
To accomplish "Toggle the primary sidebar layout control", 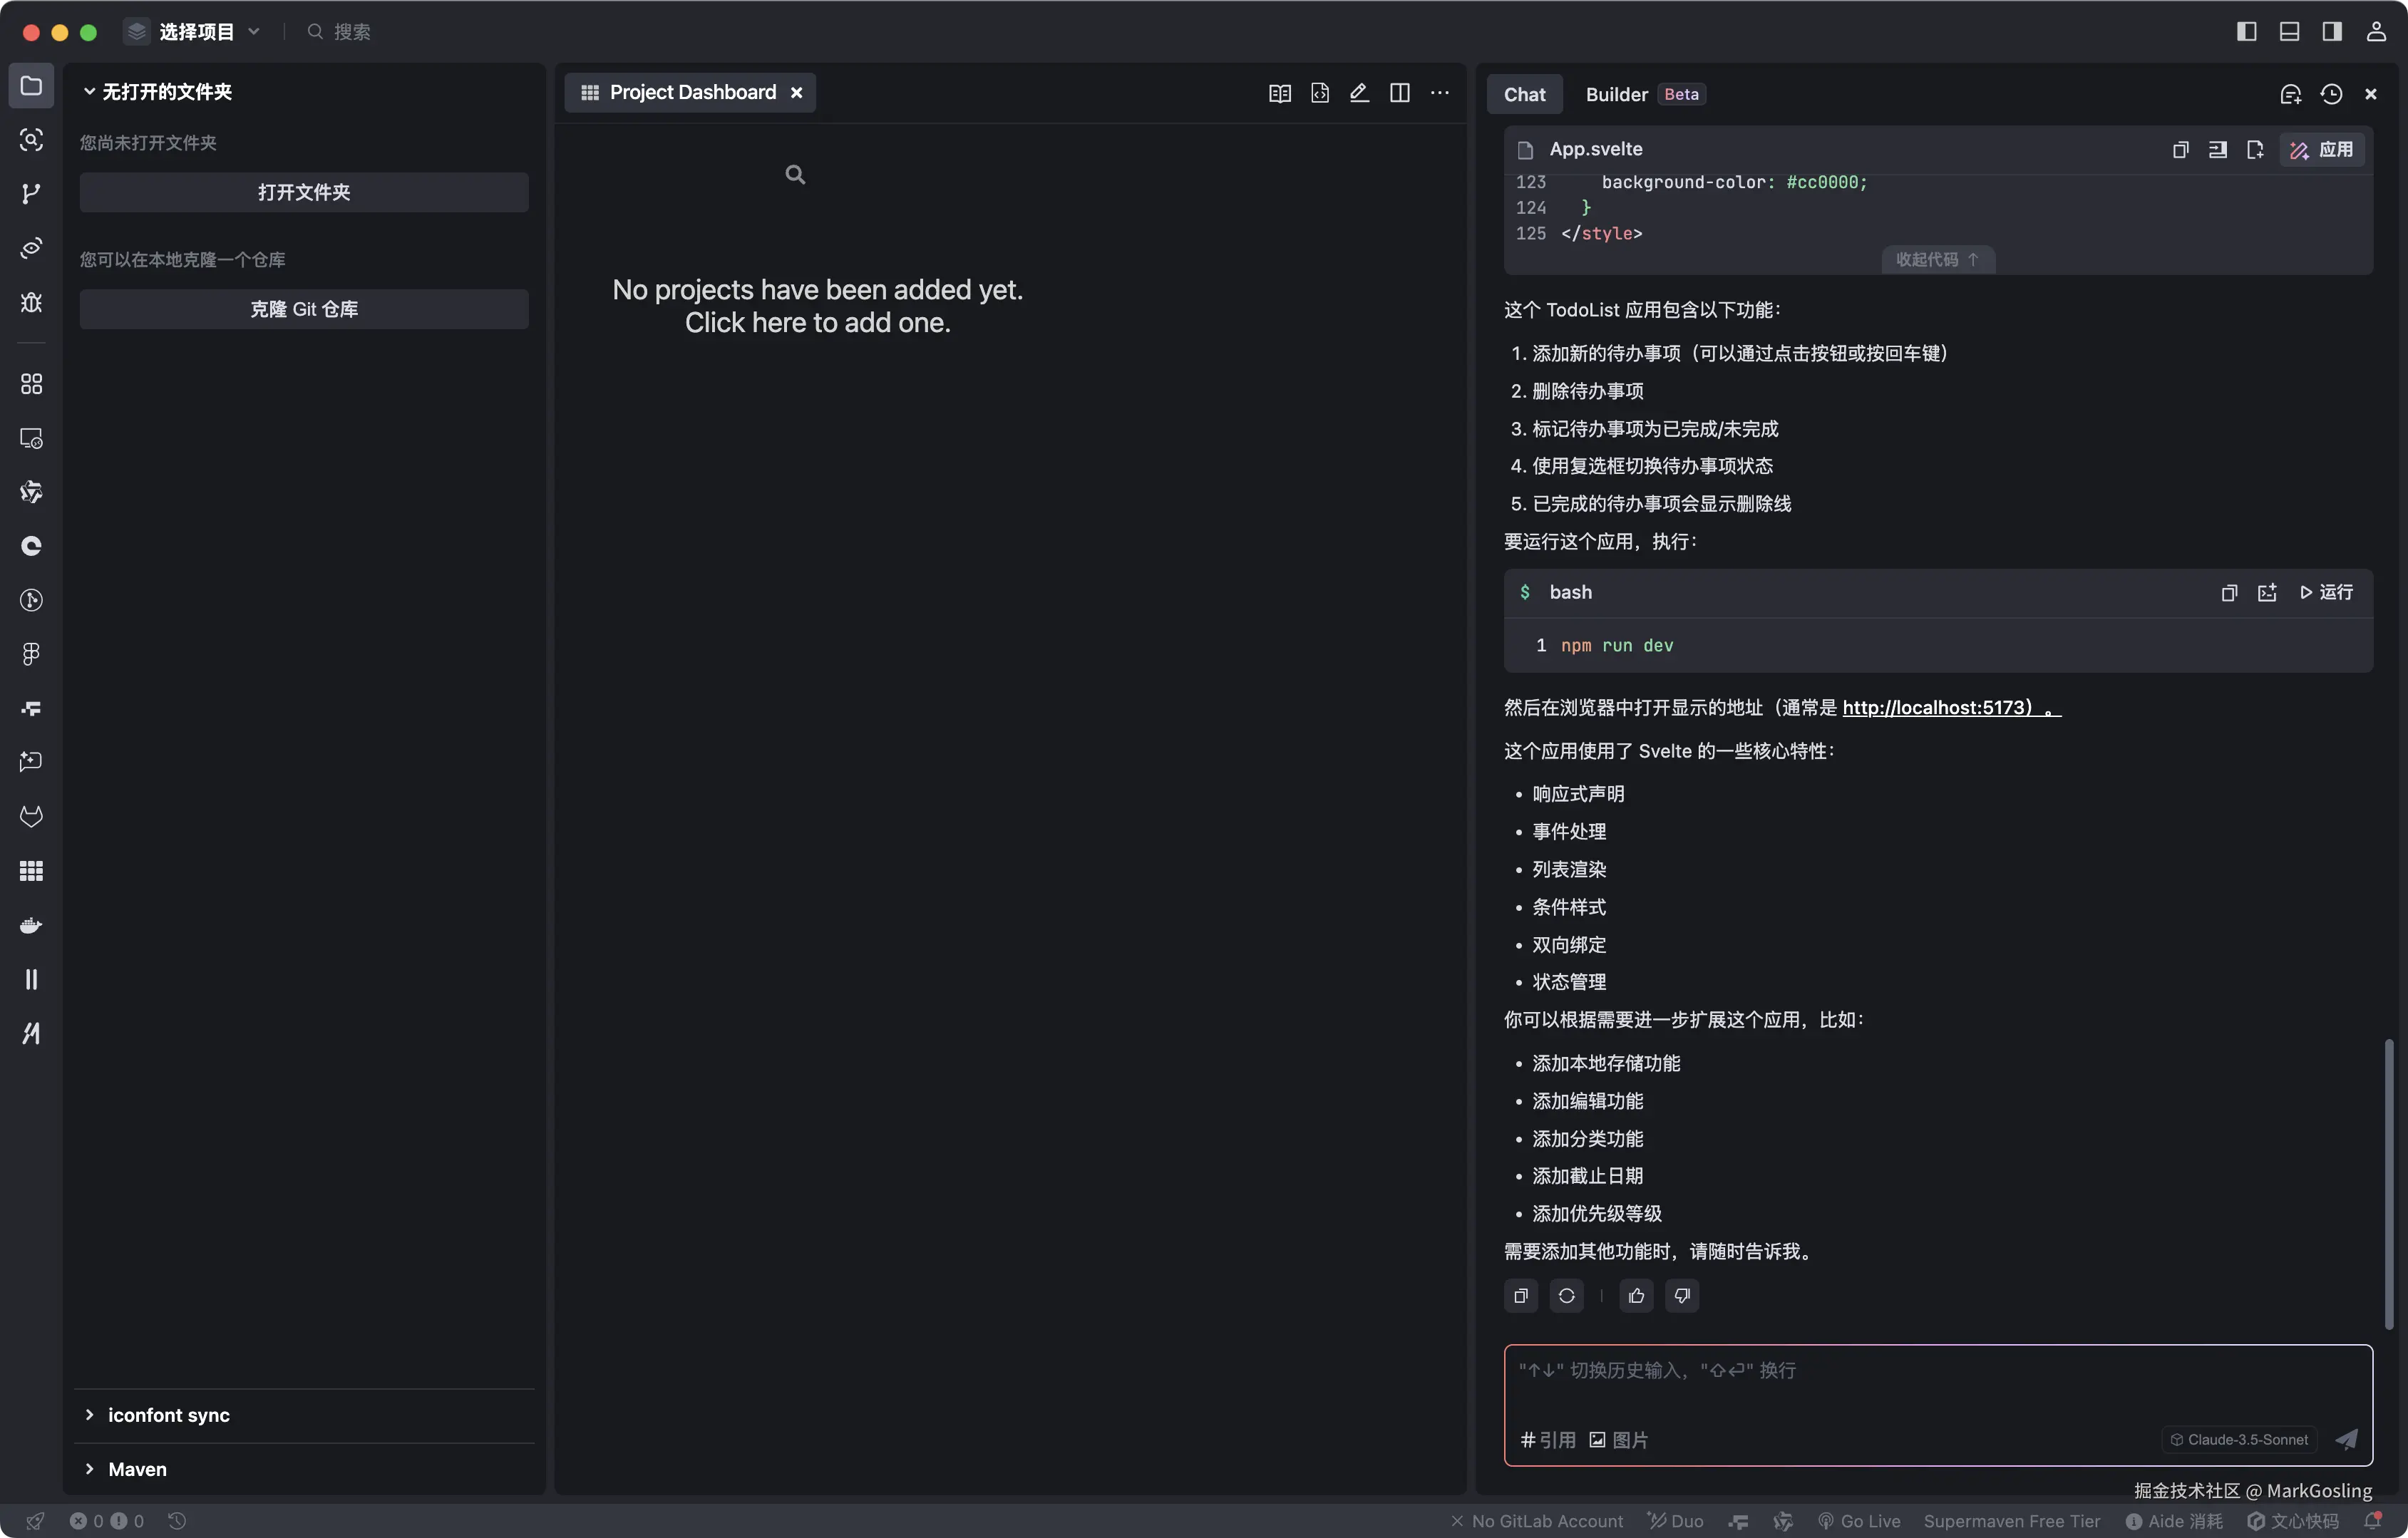I will coord(2246,31).
